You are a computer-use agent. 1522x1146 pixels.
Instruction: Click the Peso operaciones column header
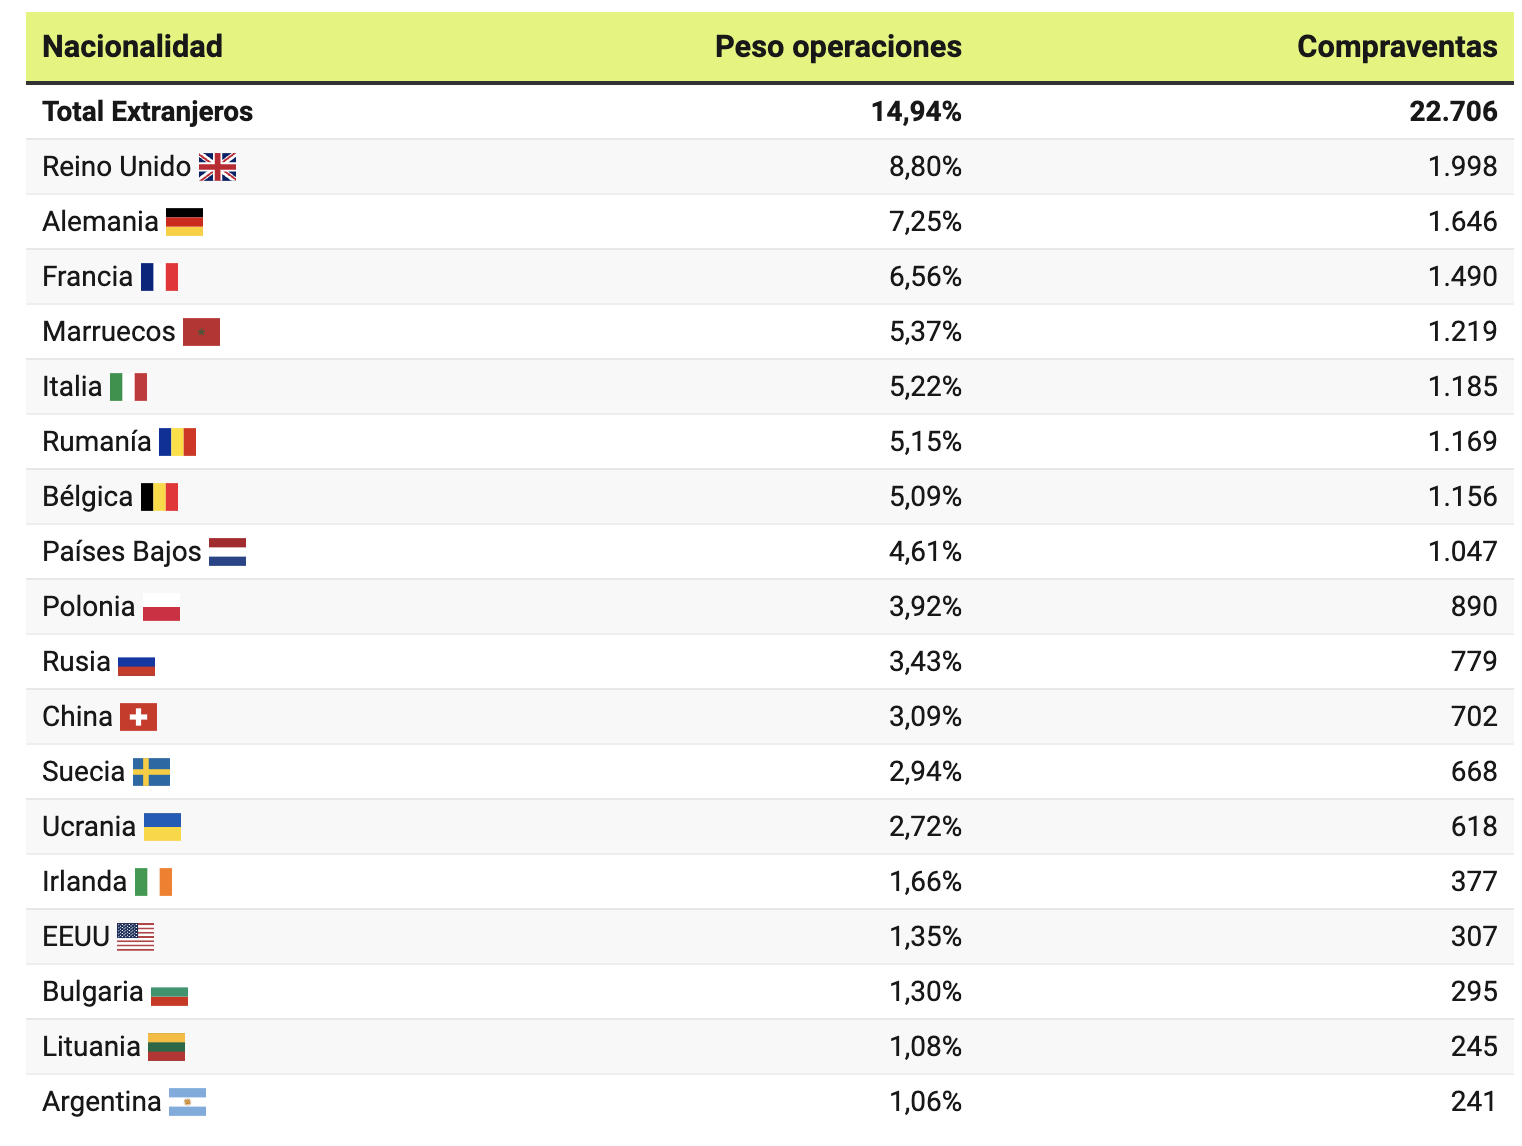pyautogui.click(x=838, y=47)
